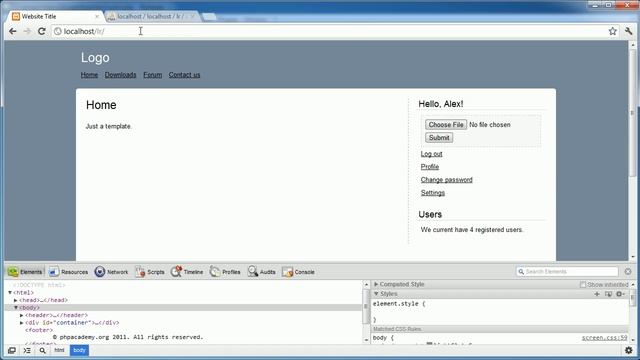640x360 pixels.
Task: Submit the file upload form
Action: tap(439, 138)
